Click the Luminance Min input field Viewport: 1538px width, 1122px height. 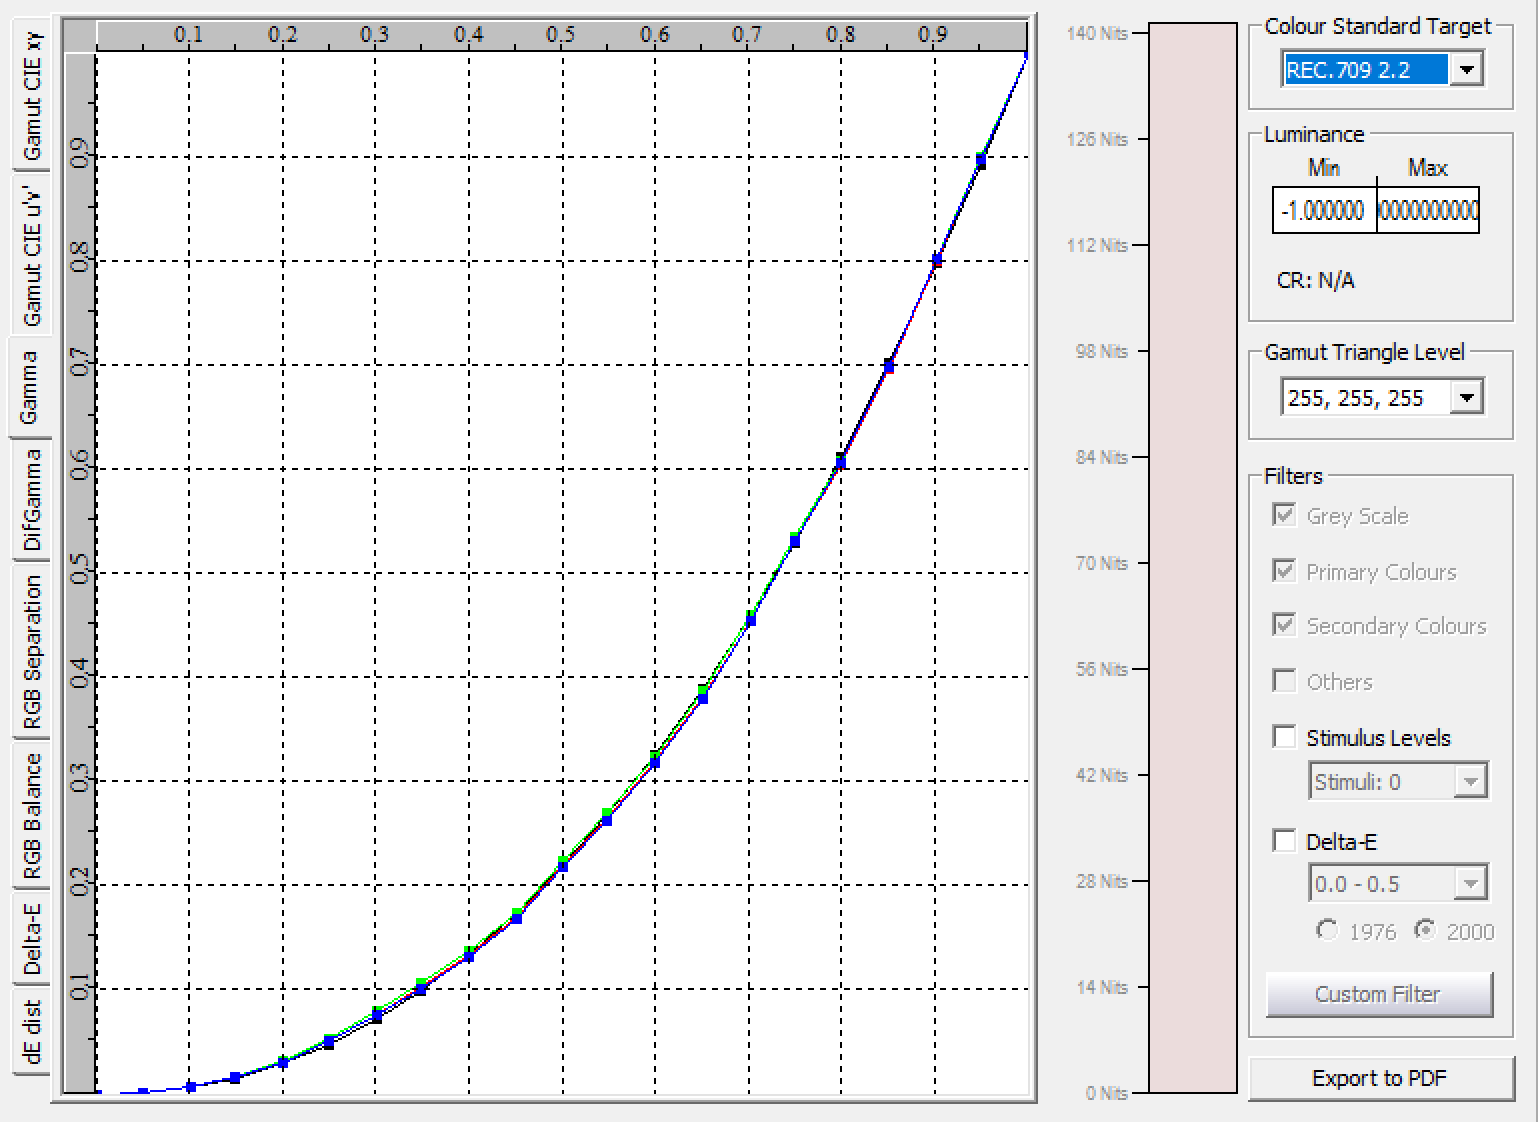(x=1324, y=210)
